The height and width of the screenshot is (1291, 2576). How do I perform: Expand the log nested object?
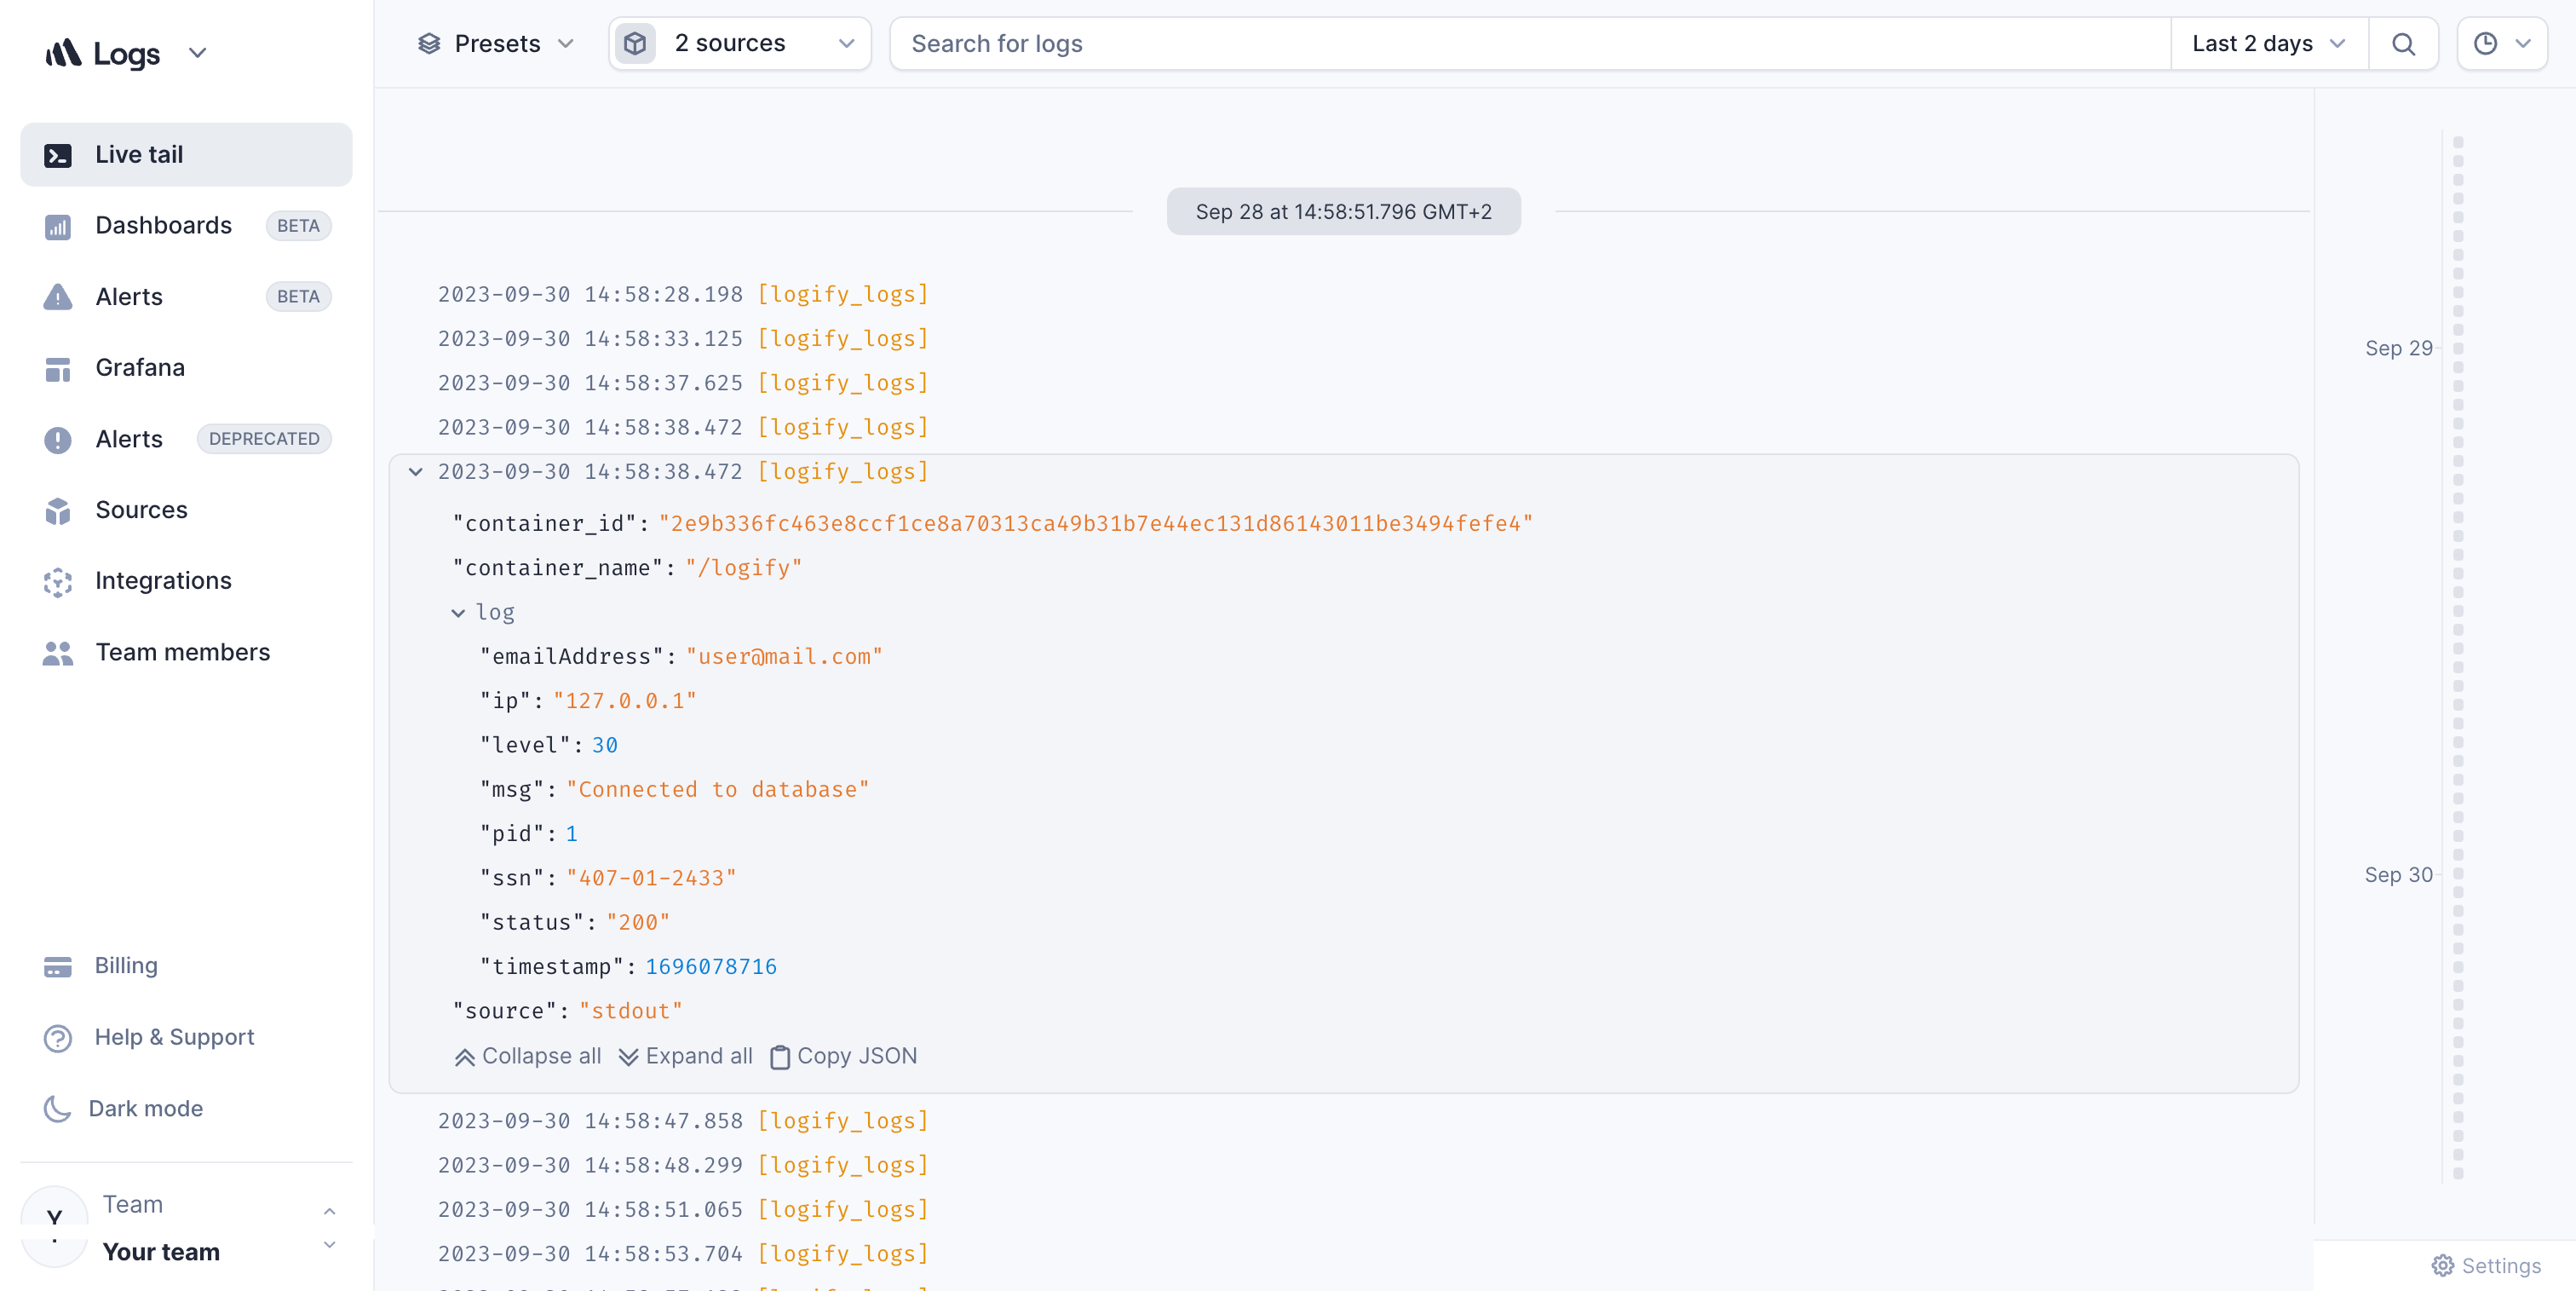point(457,611)
